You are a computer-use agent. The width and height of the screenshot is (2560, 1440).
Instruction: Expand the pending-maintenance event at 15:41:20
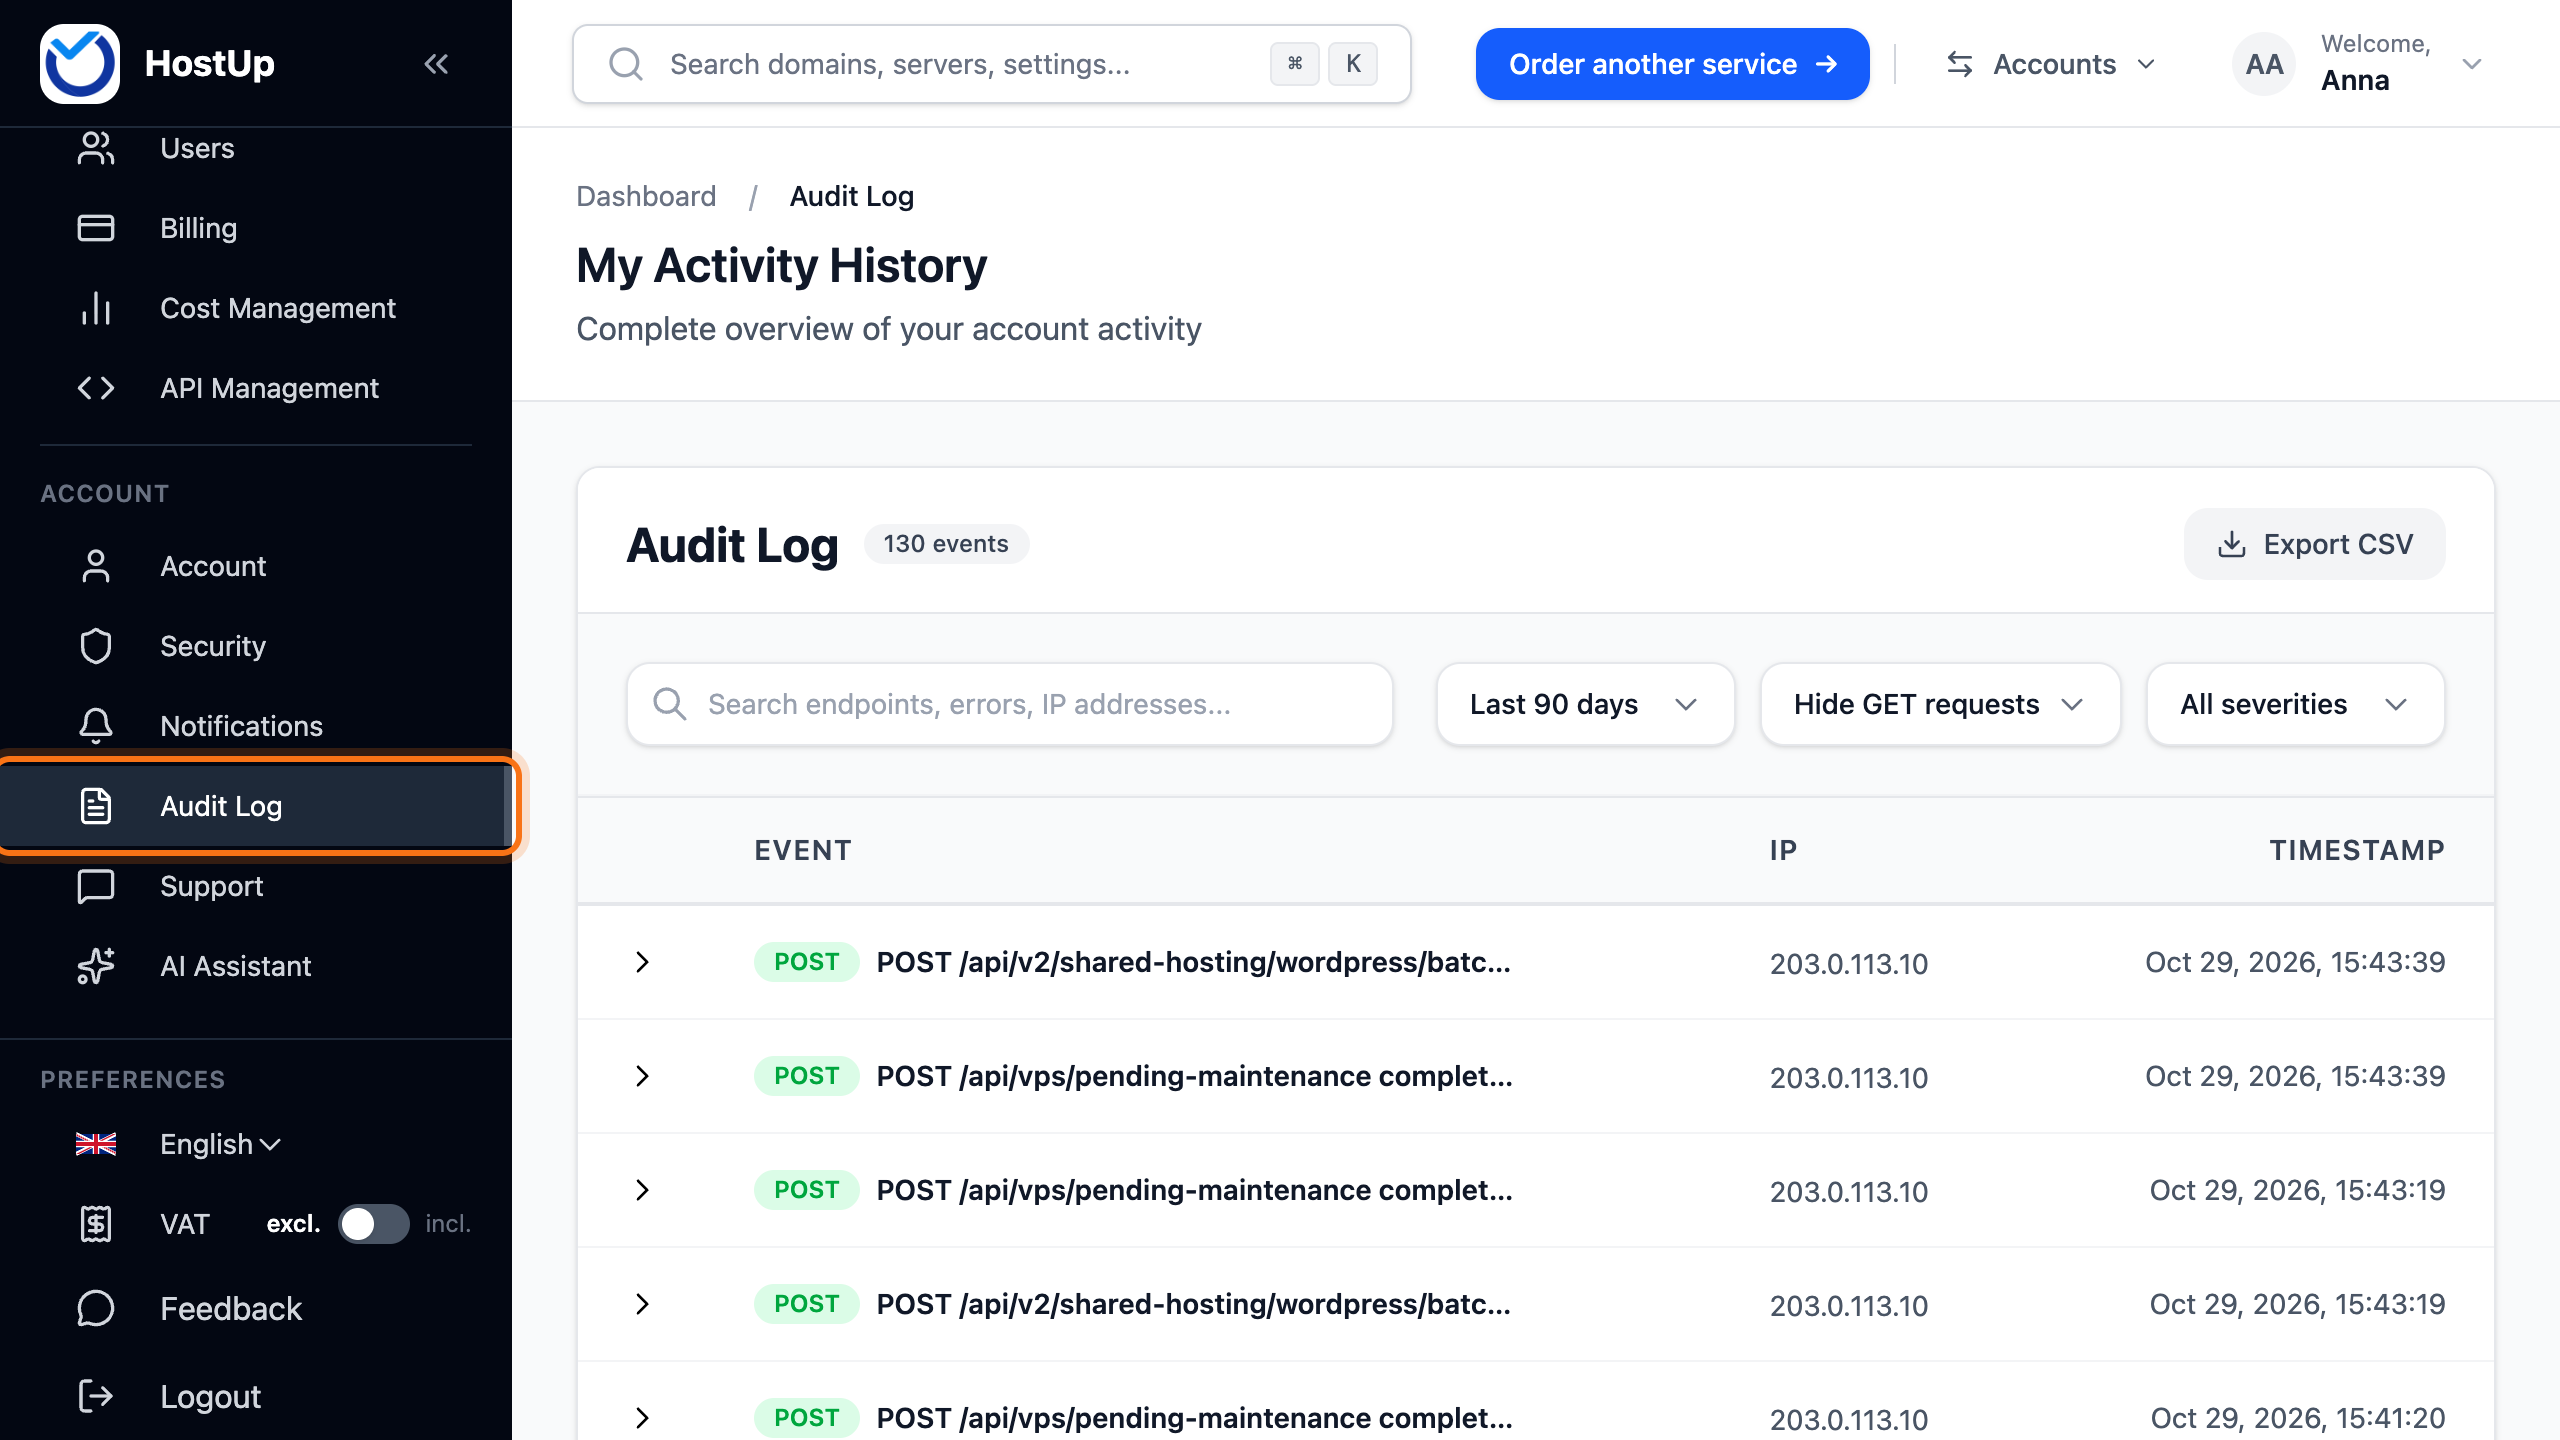642,1418
